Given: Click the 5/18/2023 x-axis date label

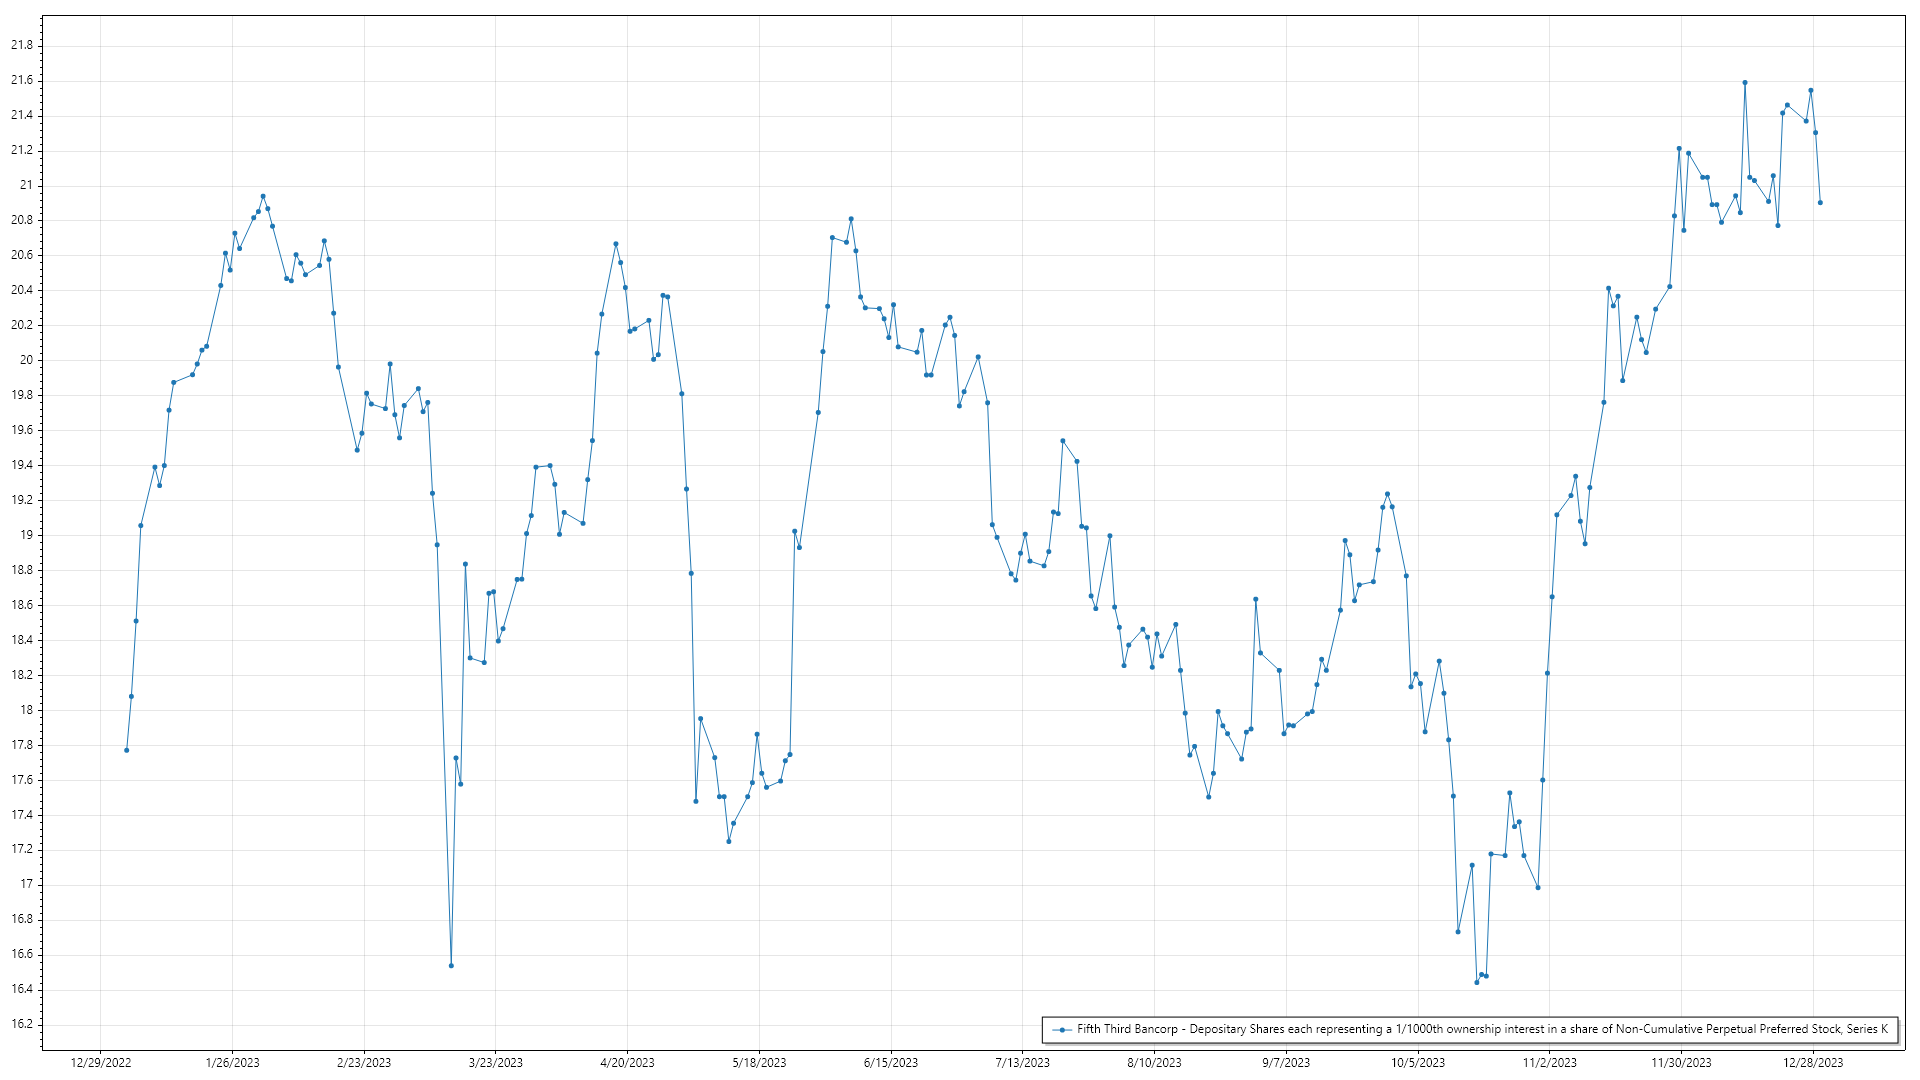Looking at the screenshot, I should point(759,1063).
